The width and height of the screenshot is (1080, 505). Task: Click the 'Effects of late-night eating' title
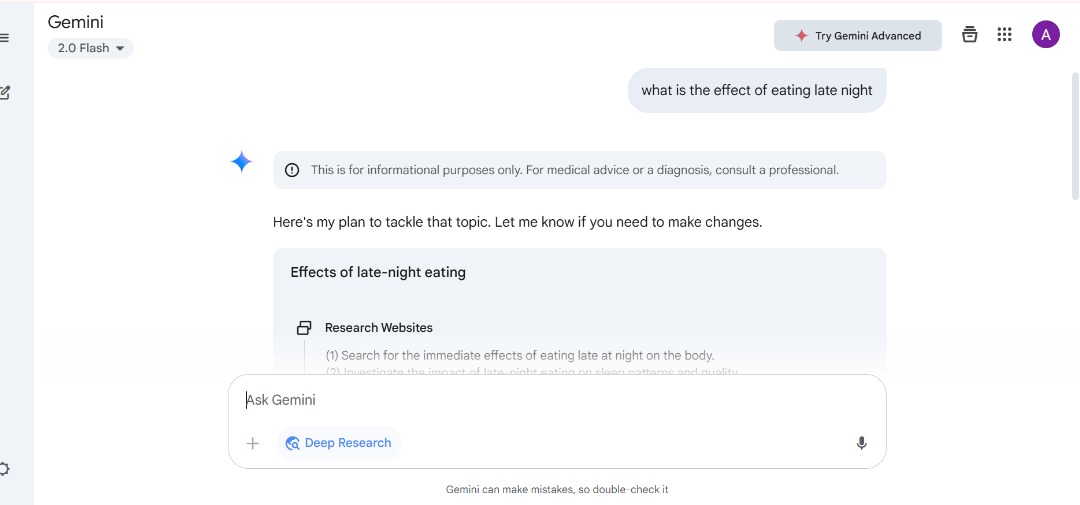pos(378,272)
